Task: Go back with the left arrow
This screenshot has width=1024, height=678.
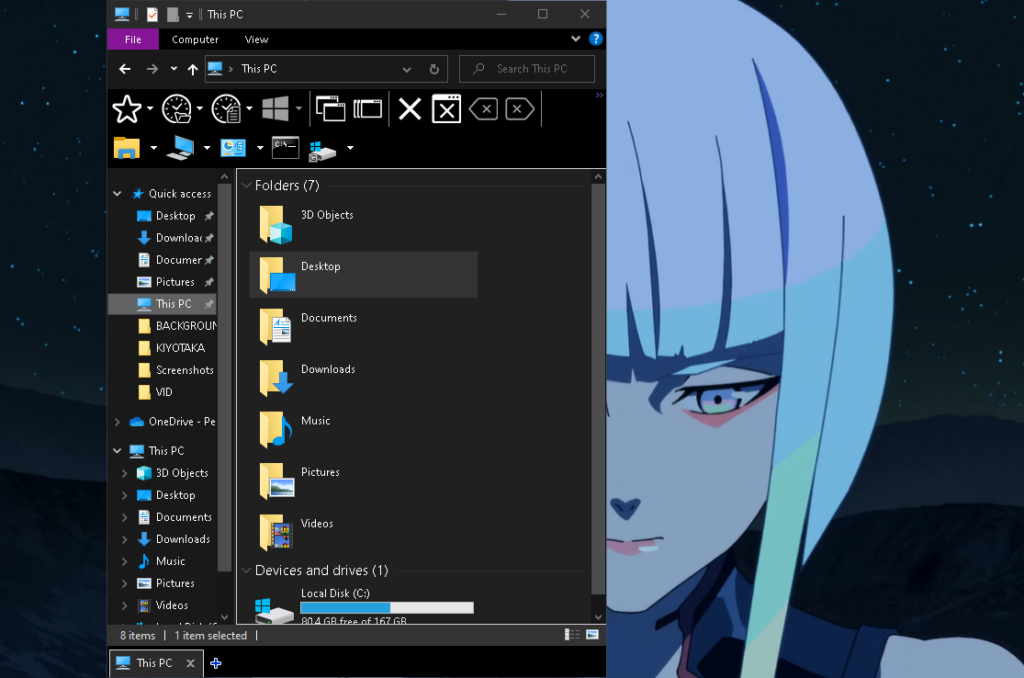Action: 125,69
